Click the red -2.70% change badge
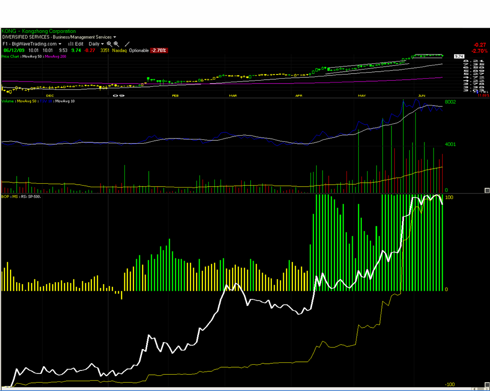The image size is (490, 391). (x=159, y=50)
